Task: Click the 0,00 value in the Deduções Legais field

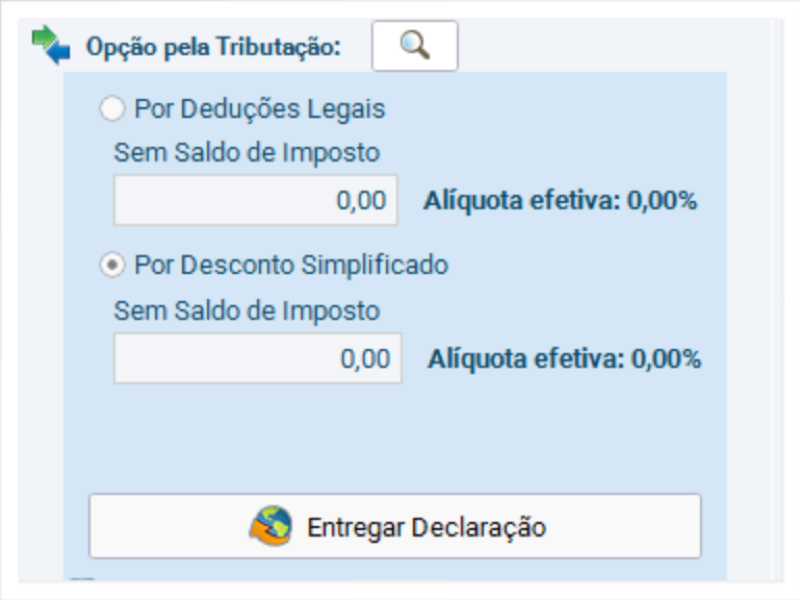Action: tap(360, 201)
